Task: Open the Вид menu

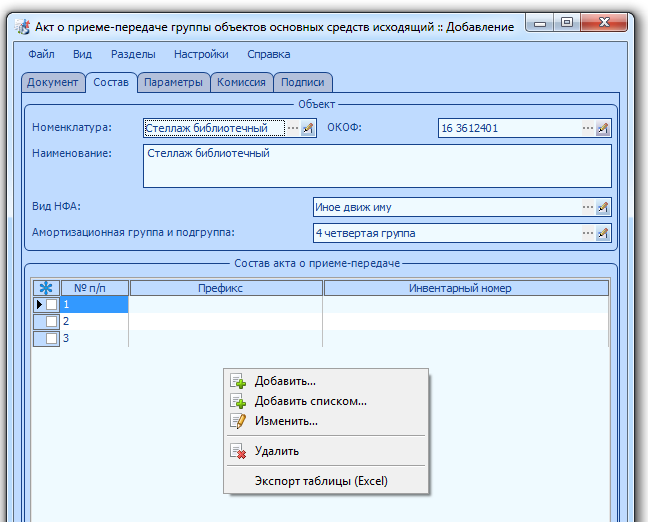Action: (x=82, y=54)
